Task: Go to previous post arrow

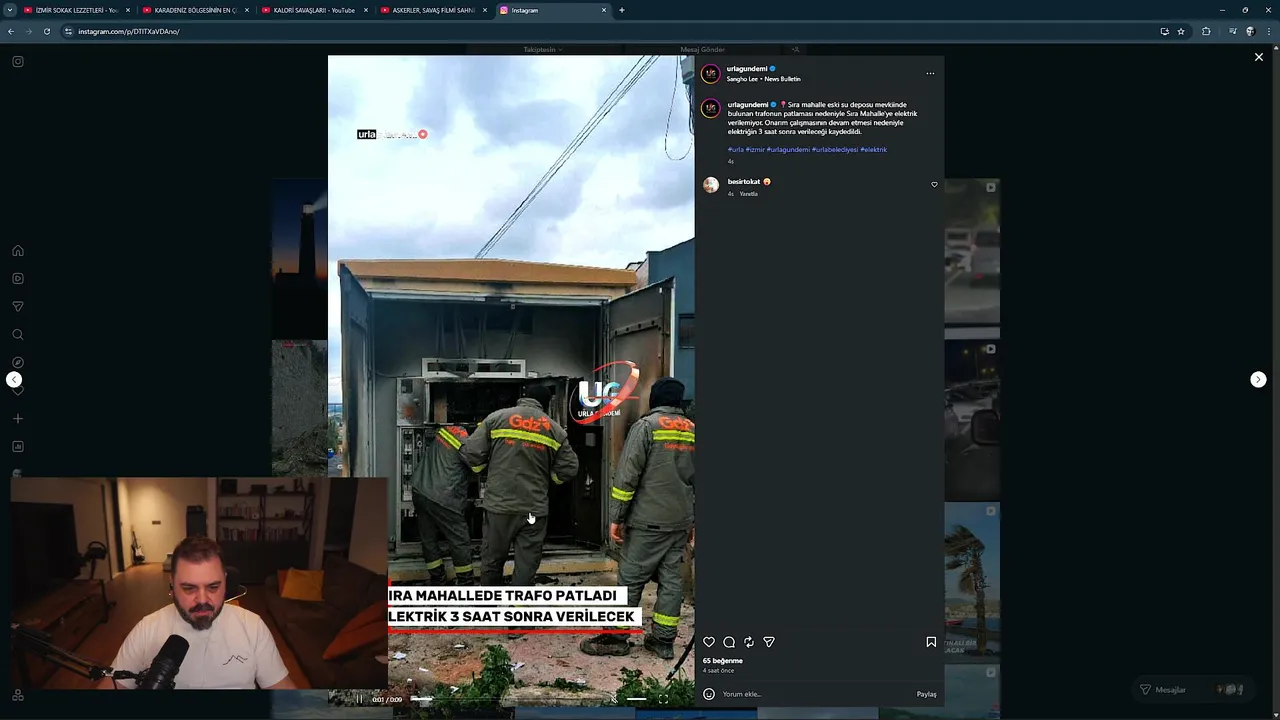Action: tap(14, 379)
